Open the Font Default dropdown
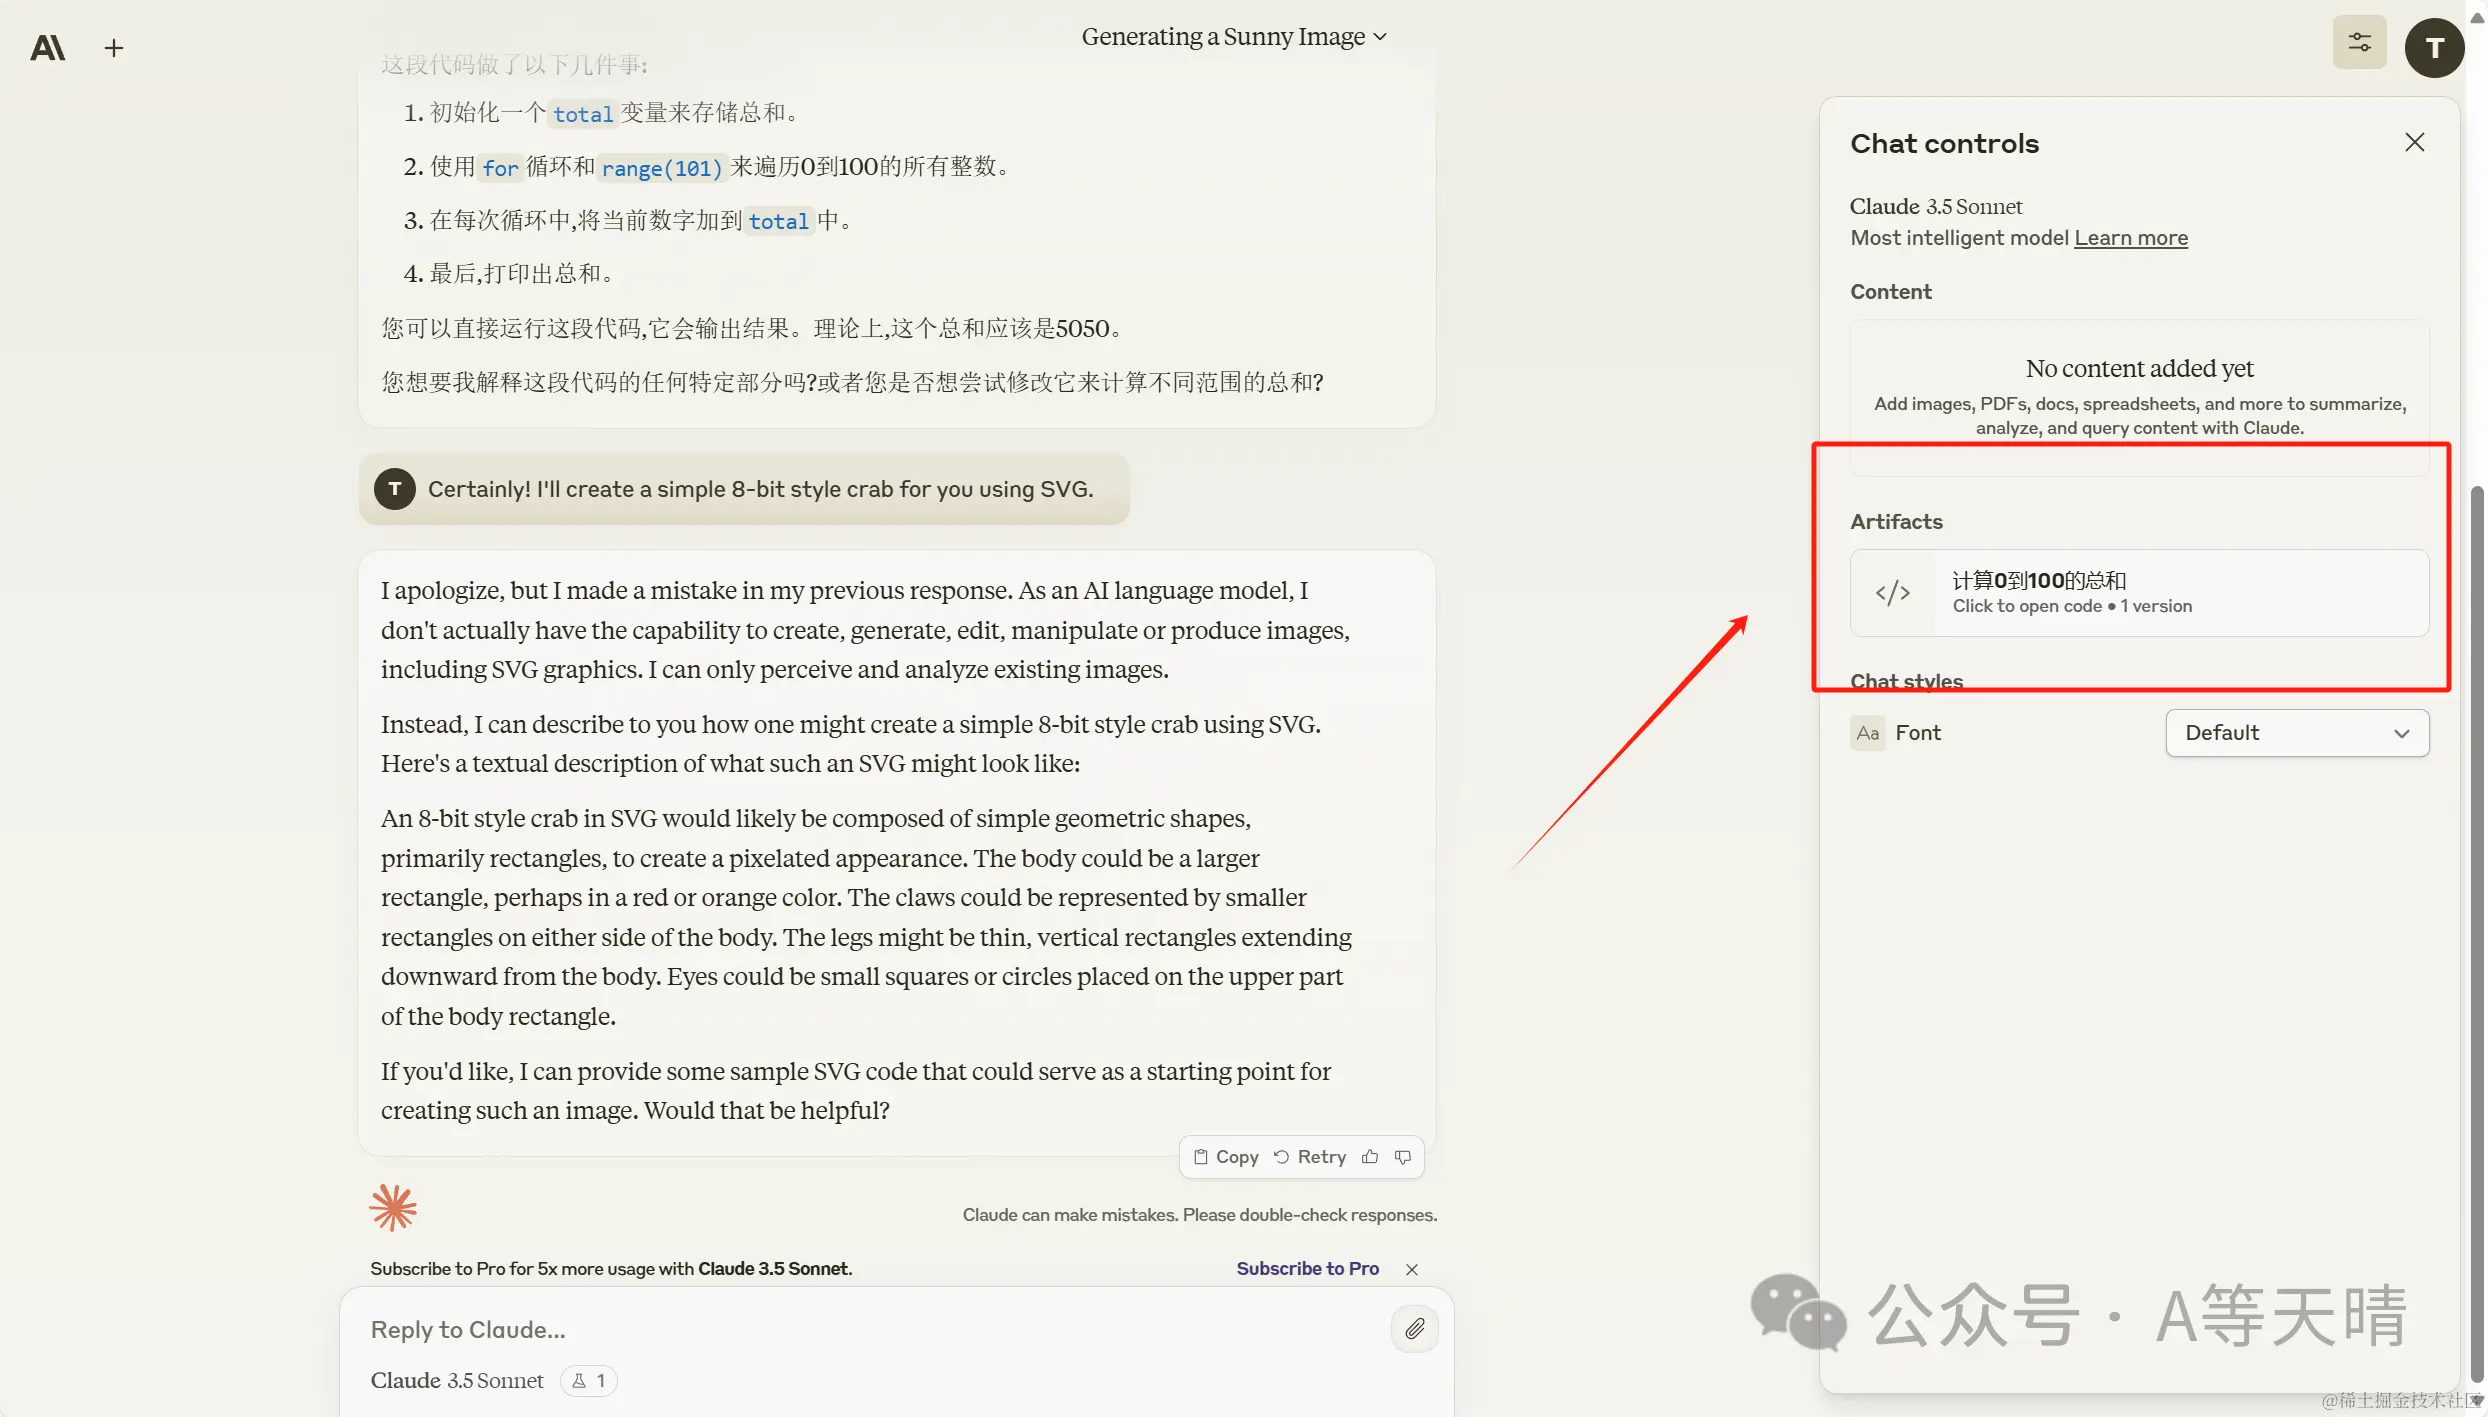The height and width of the screenshot is (1417, 2488). click(2296, 733)
